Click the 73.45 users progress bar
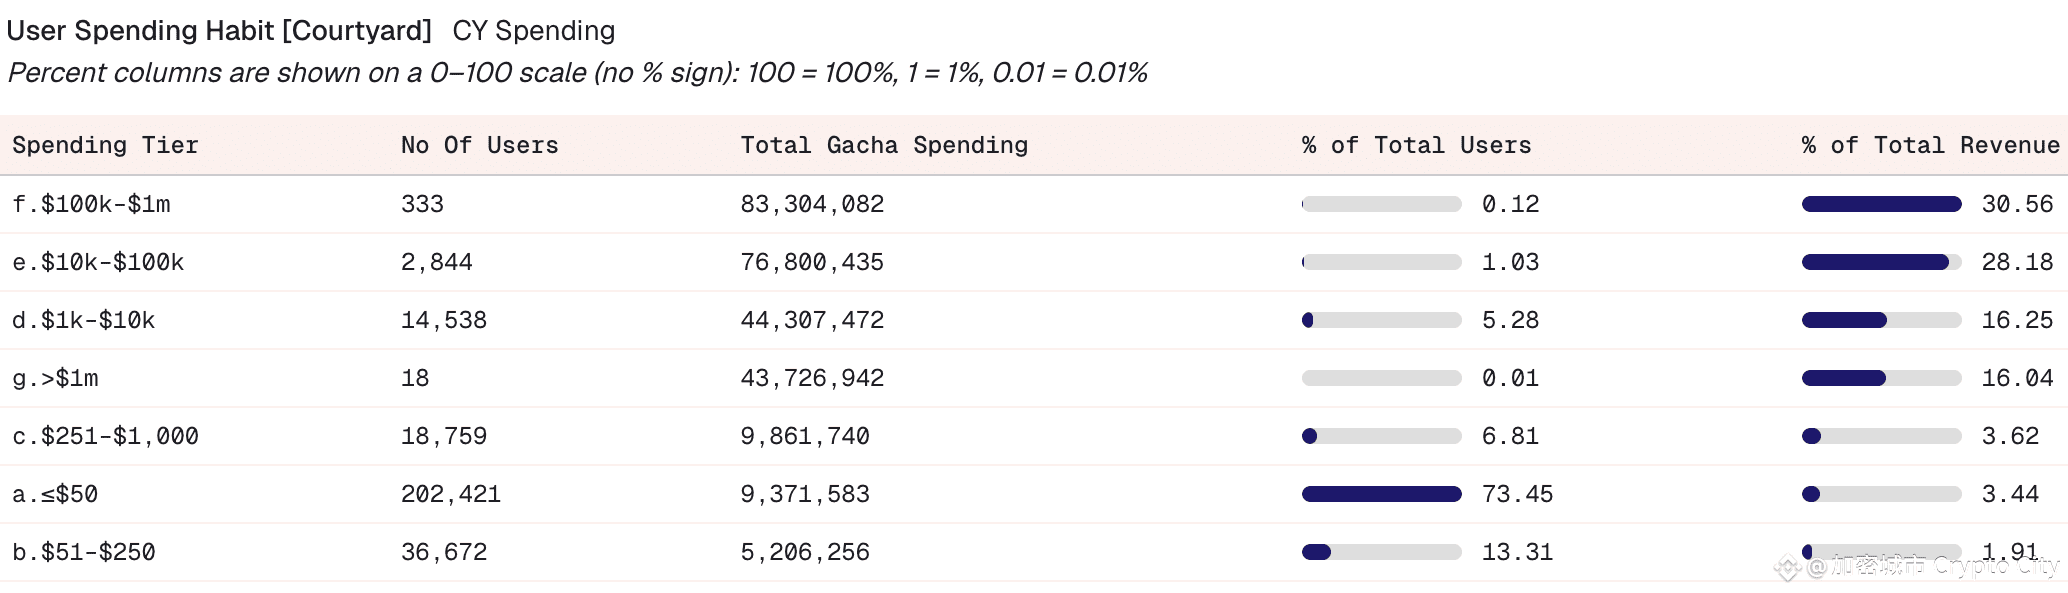This screenshot has height=593, width=2068. tap(1381, 494)
